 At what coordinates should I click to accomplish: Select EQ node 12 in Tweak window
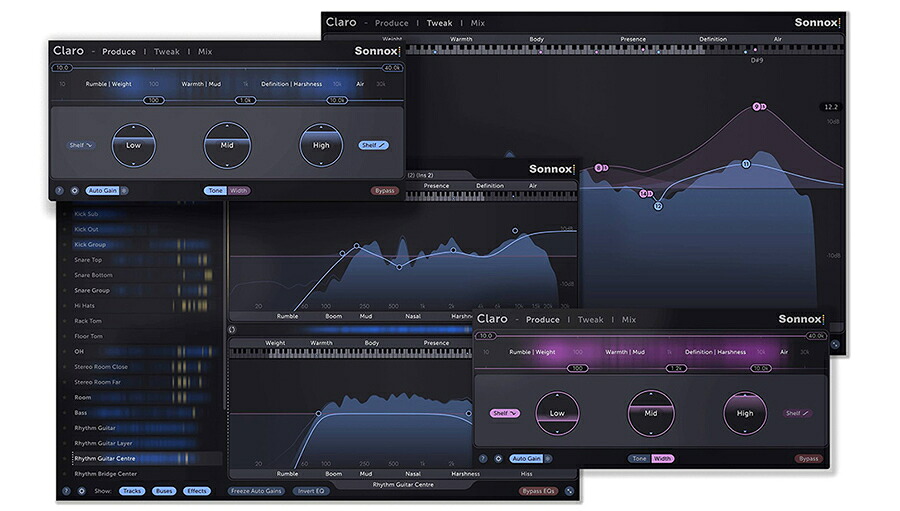(x=658, y=206)
